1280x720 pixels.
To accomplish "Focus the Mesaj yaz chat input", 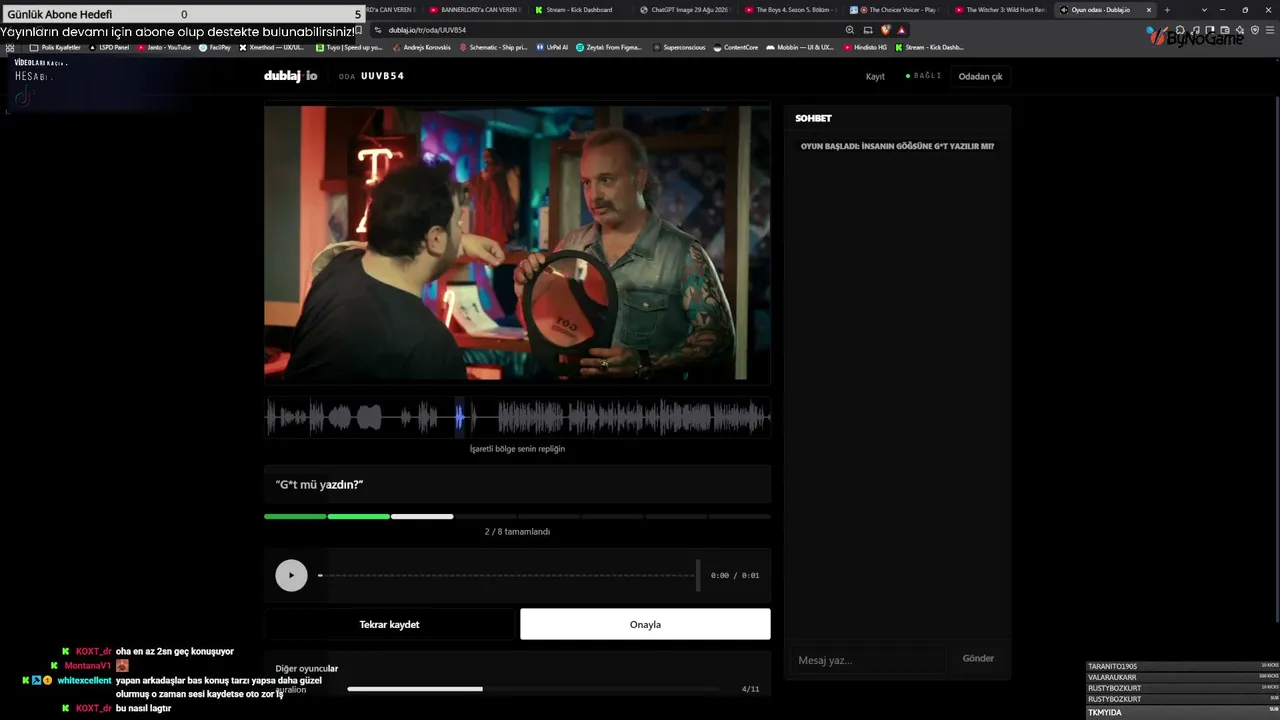I will pyautogui.click(x=868, y=660).
